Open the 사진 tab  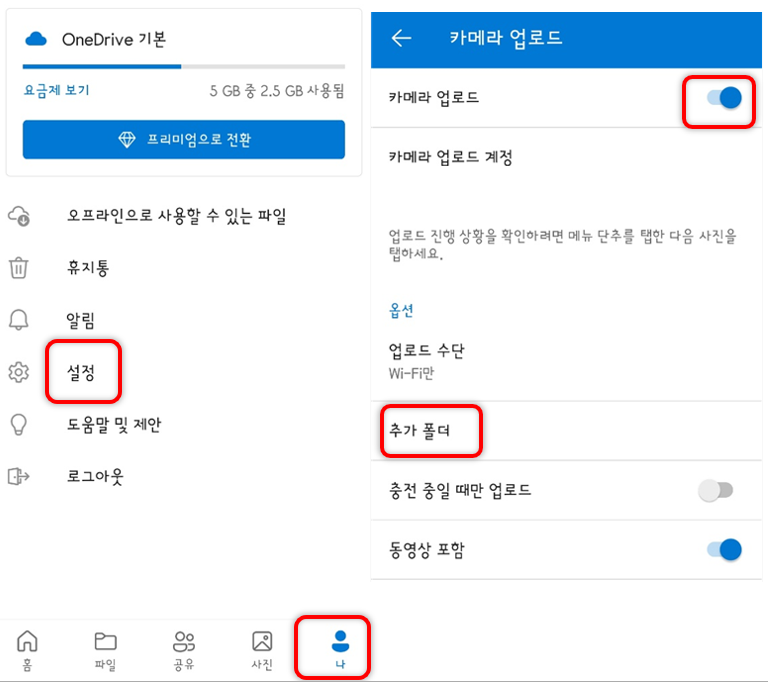pyautogui.click(x=262, y=649)
